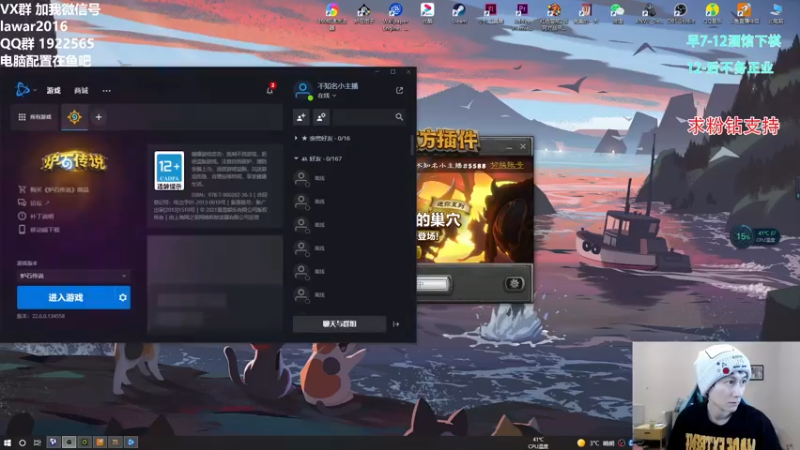The image size is (800, 450).
Task: Show all games grid tab
Action: pyautogui.click(x=35, y=117)
